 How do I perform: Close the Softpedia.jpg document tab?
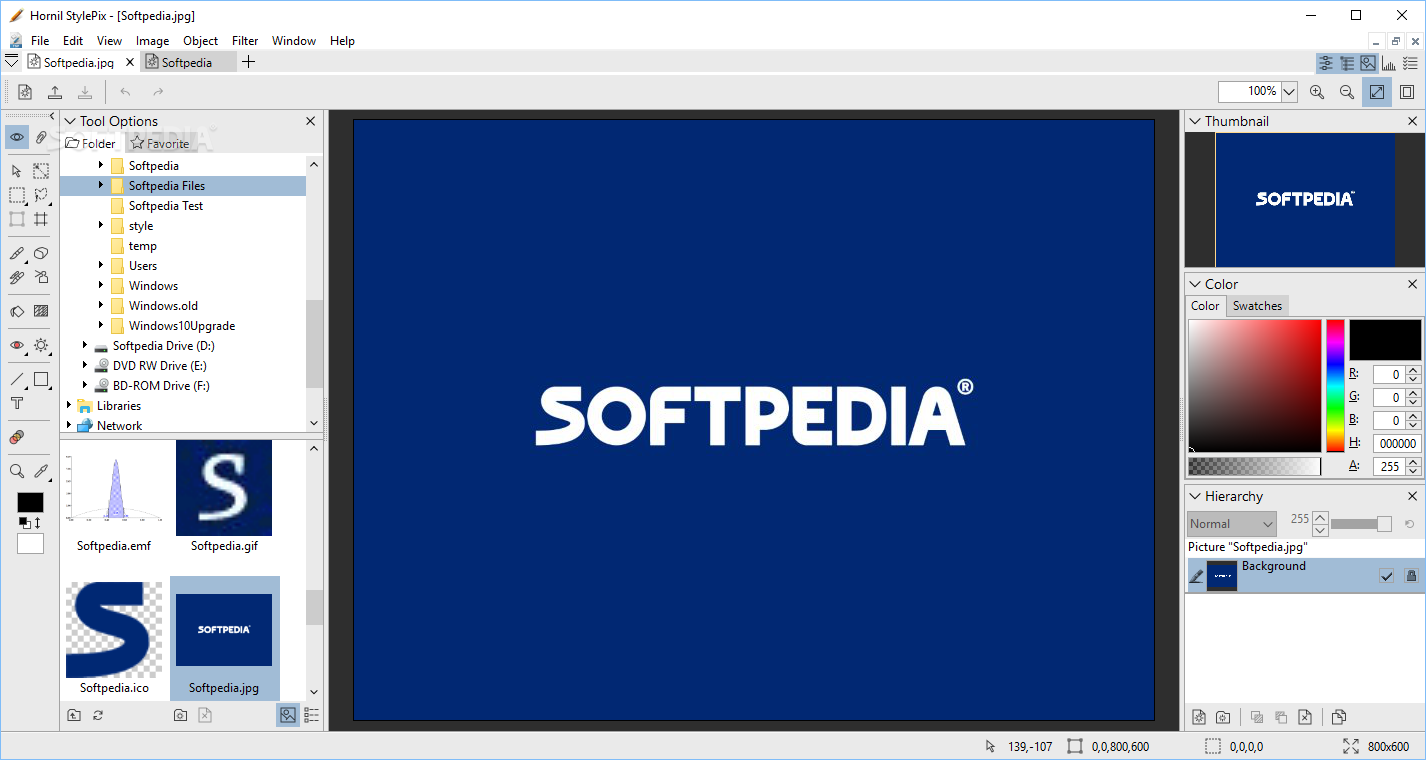click(130, 62)
